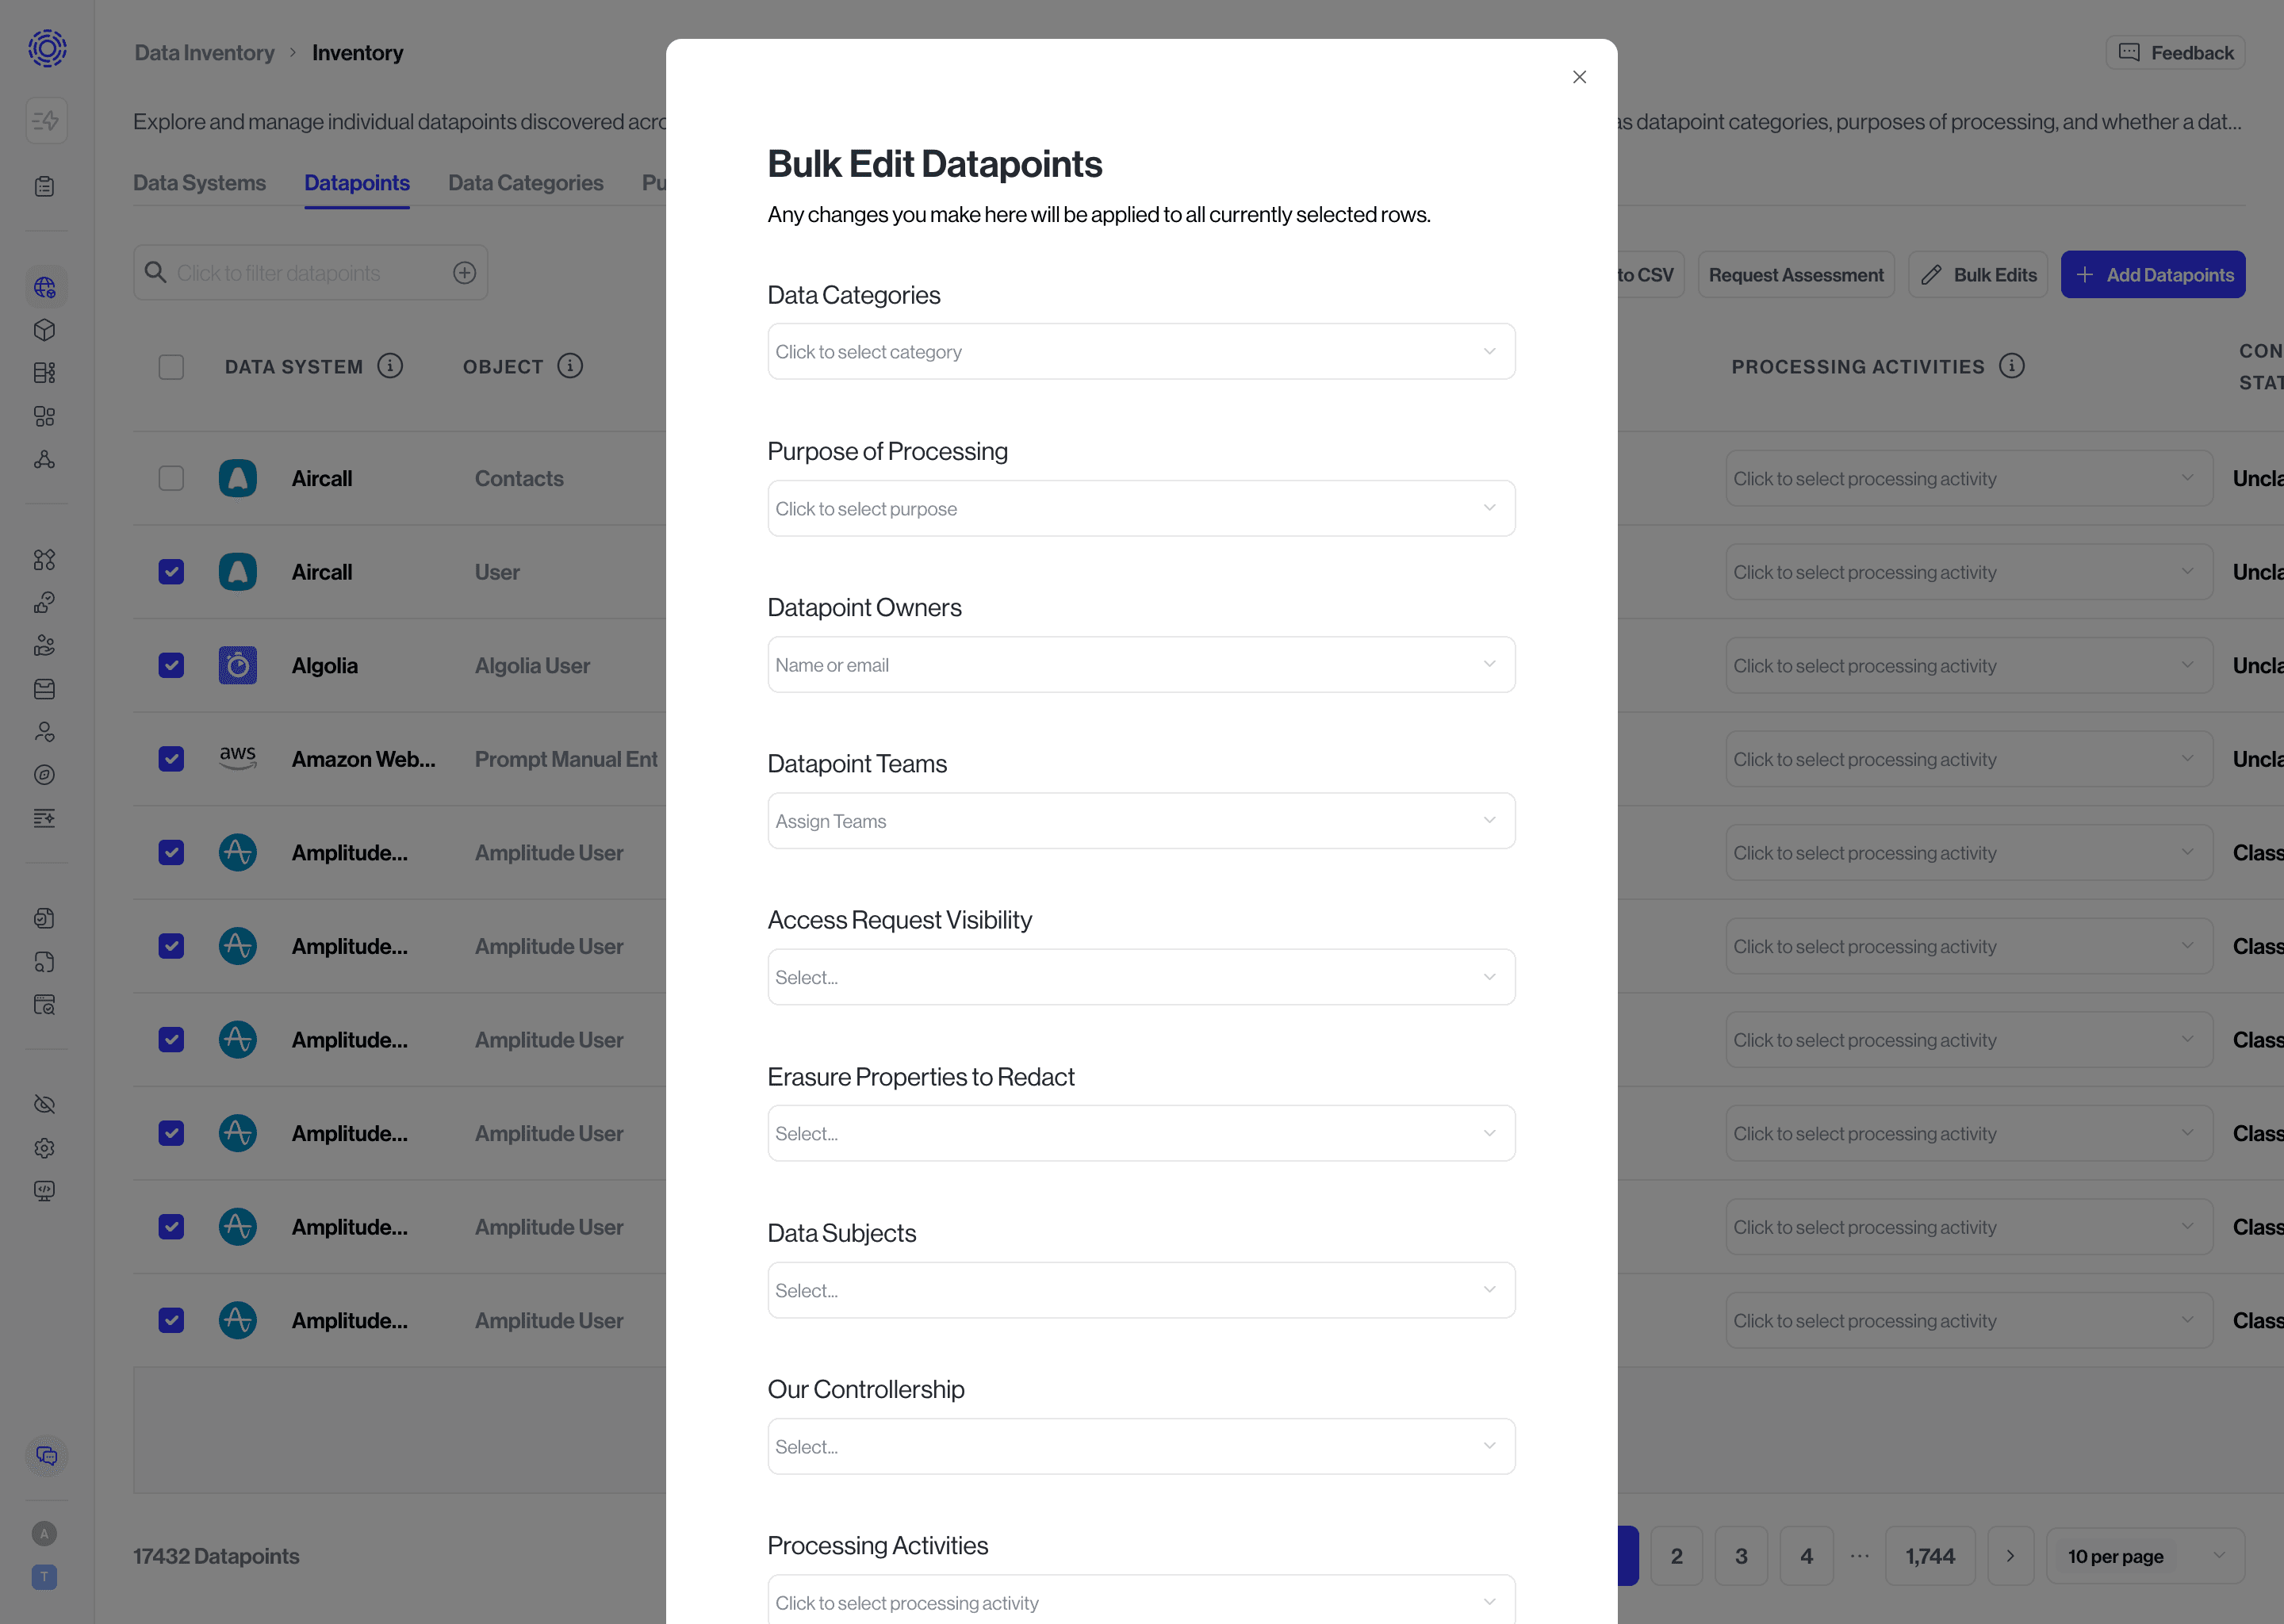Open the Data Categories dropdown
The height and width of the screenshot is (1624, 2284).
pyautogui.click(x=1140, y=352)
